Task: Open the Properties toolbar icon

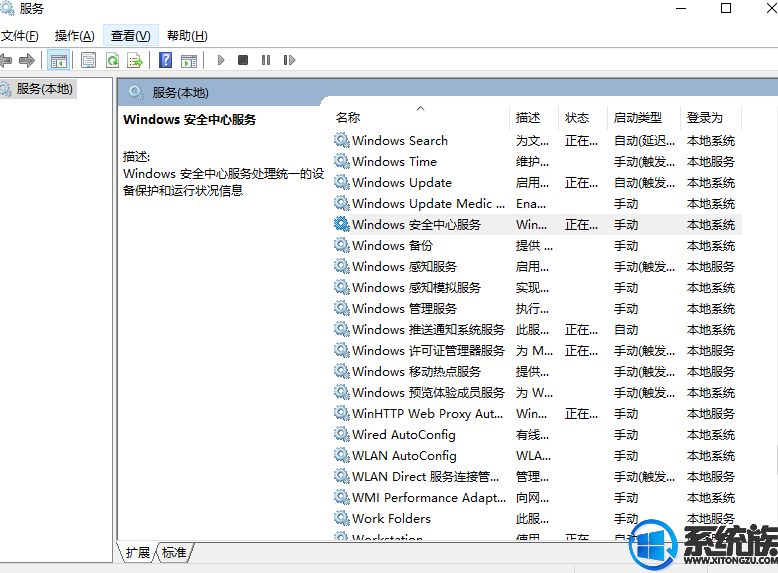Action: coord(88,61)
